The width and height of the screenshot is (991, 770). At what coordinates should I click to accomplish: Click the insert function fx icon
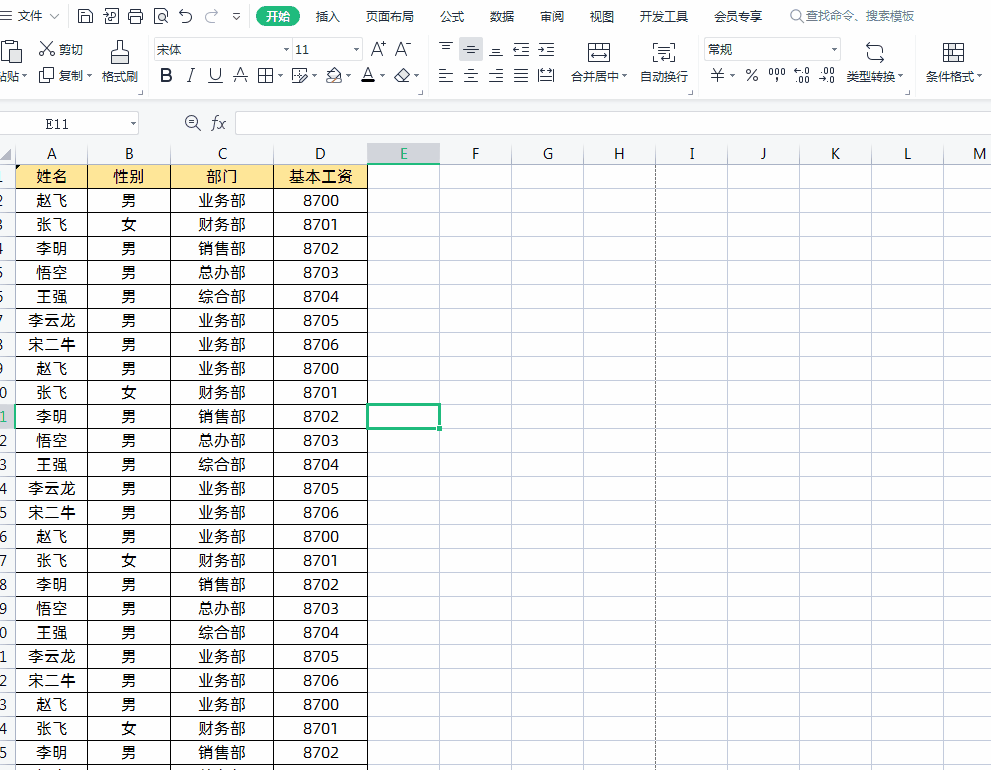pyautogui.click(x=218, y=123)
